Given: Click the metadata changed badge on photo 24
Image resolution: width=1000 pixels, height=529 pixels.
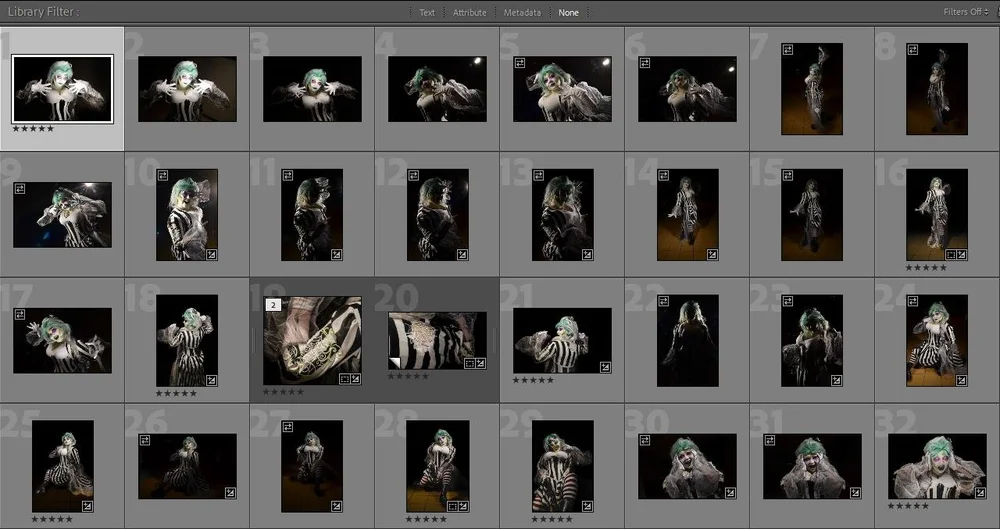Looking at the screenshot, I should tap(913, 301).
